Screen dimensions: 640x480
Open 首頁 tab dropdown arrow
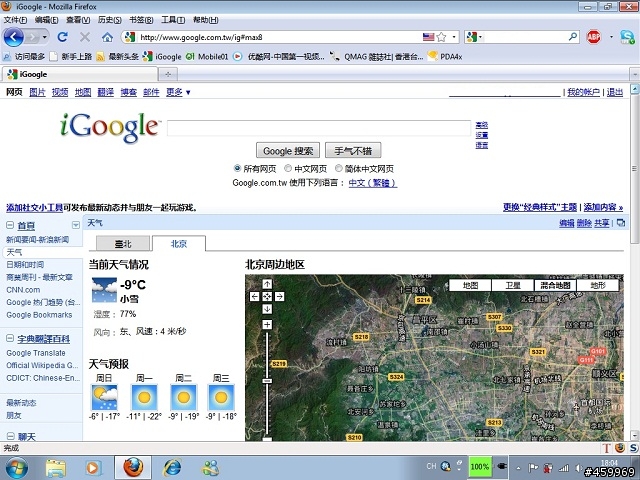tap(76, 225)
